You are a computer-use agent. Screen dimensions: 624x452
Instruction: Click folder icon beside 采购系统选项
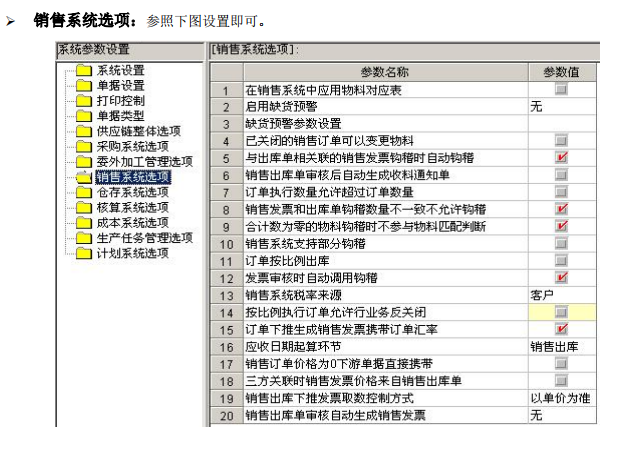click(84, 146)
